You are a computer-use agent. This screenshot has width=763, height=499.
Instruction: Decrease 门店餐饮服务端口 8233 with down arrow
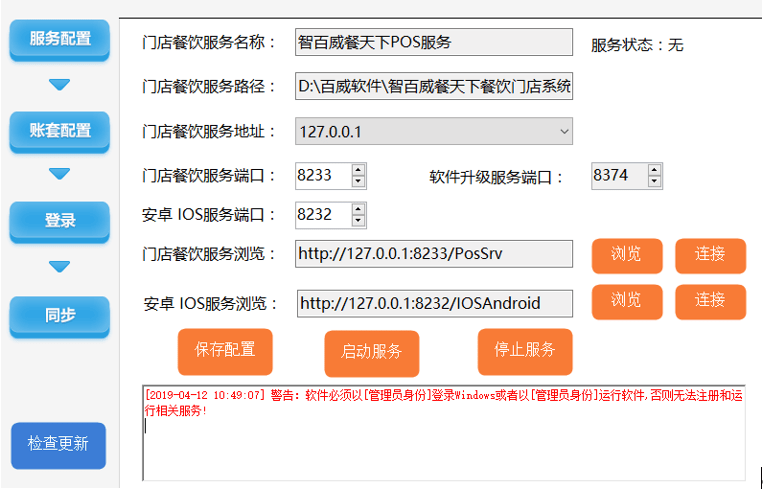point(358,182)
